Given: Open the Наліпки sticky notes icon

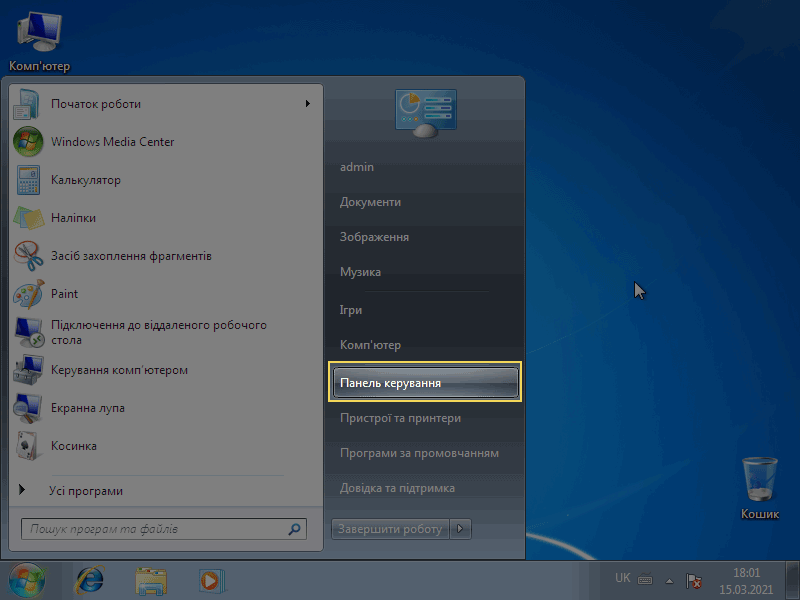Looking at the screenshot, I should coord(29,218).
